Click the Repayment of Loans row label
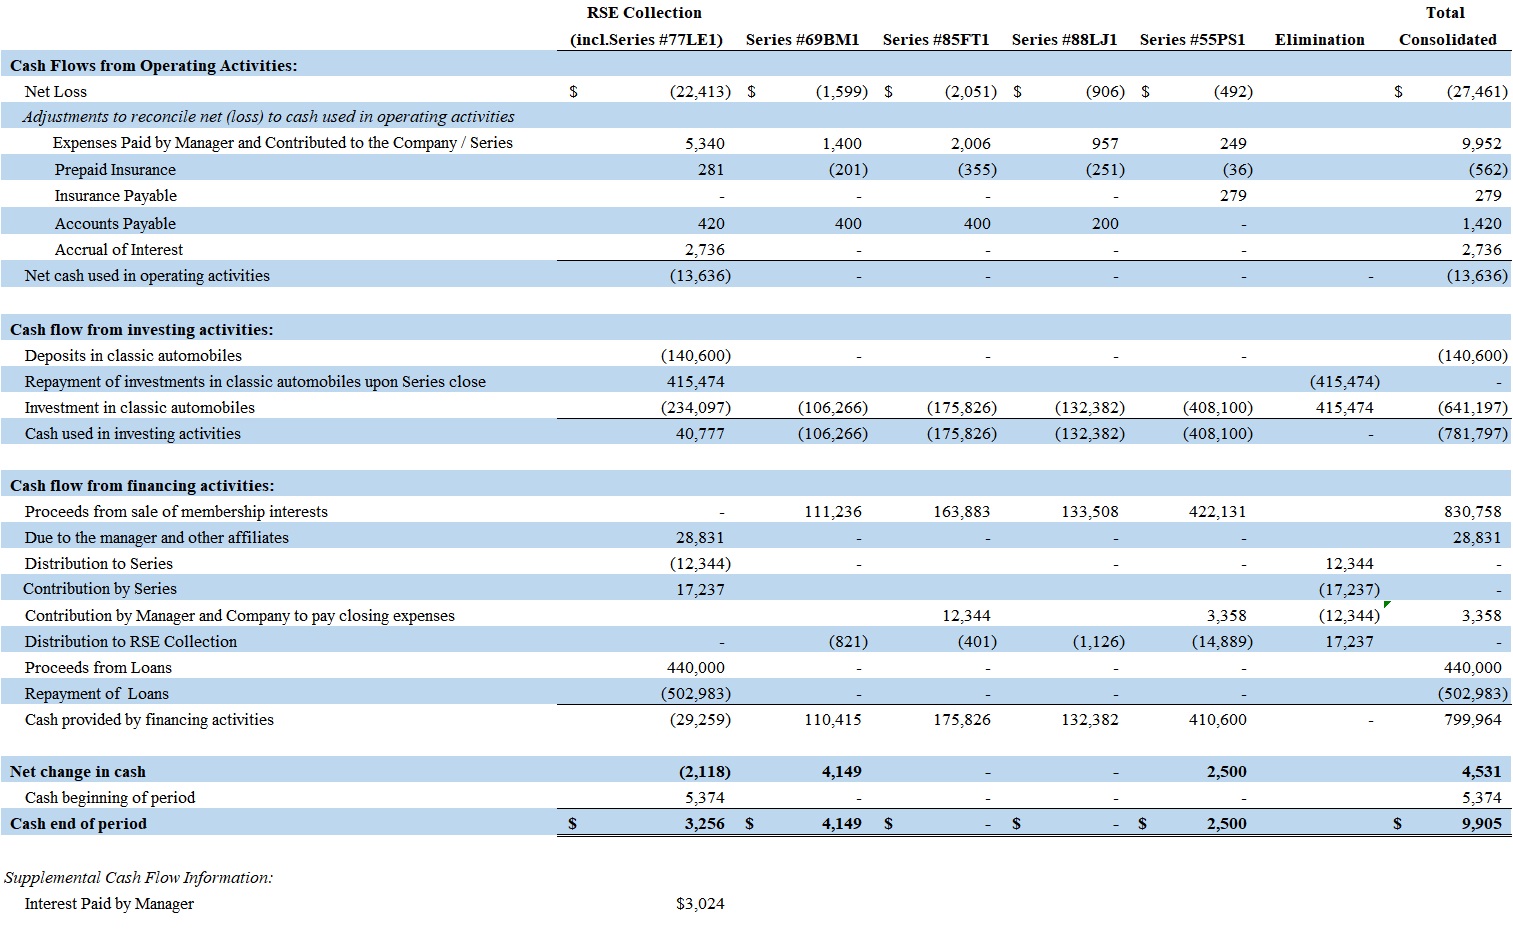The width and height of the screenshot is (1513, 942). 97,694
